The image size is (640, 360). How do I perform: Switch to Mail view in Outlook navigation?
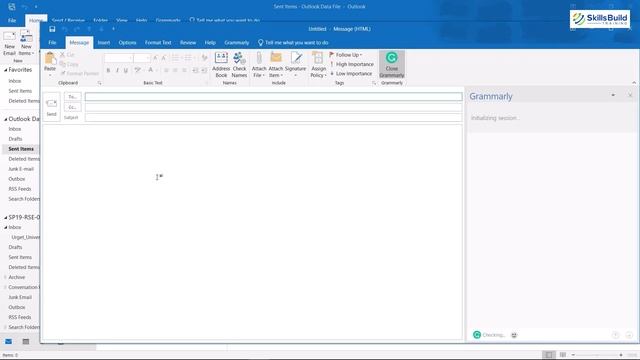click(x=8, y=341)
